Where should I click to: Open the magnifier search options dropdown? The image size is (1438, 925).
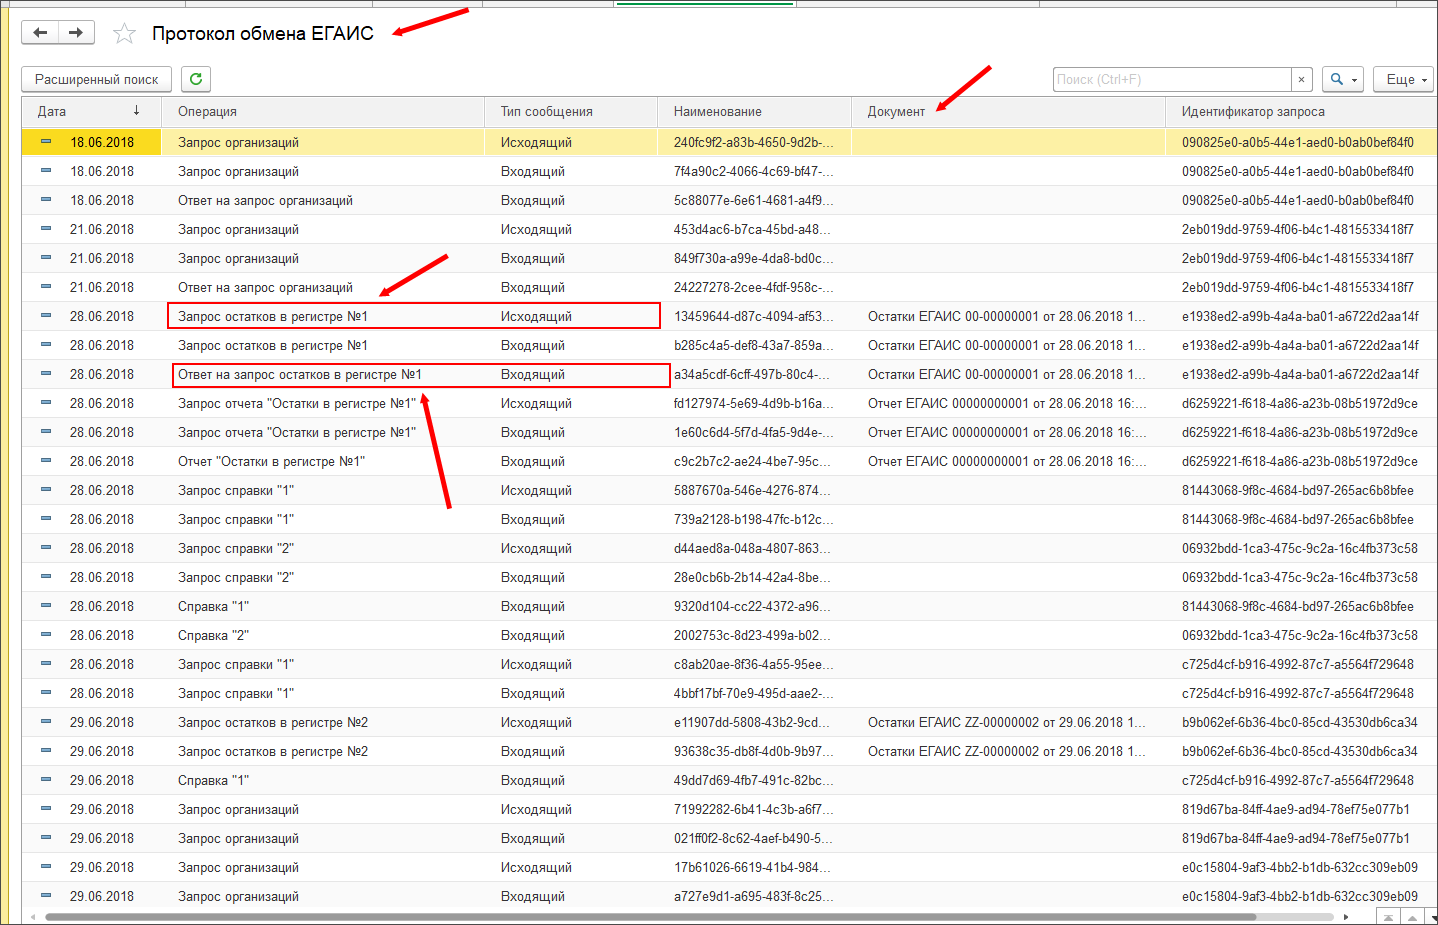pyautogui.click(x=1342, y=79)
